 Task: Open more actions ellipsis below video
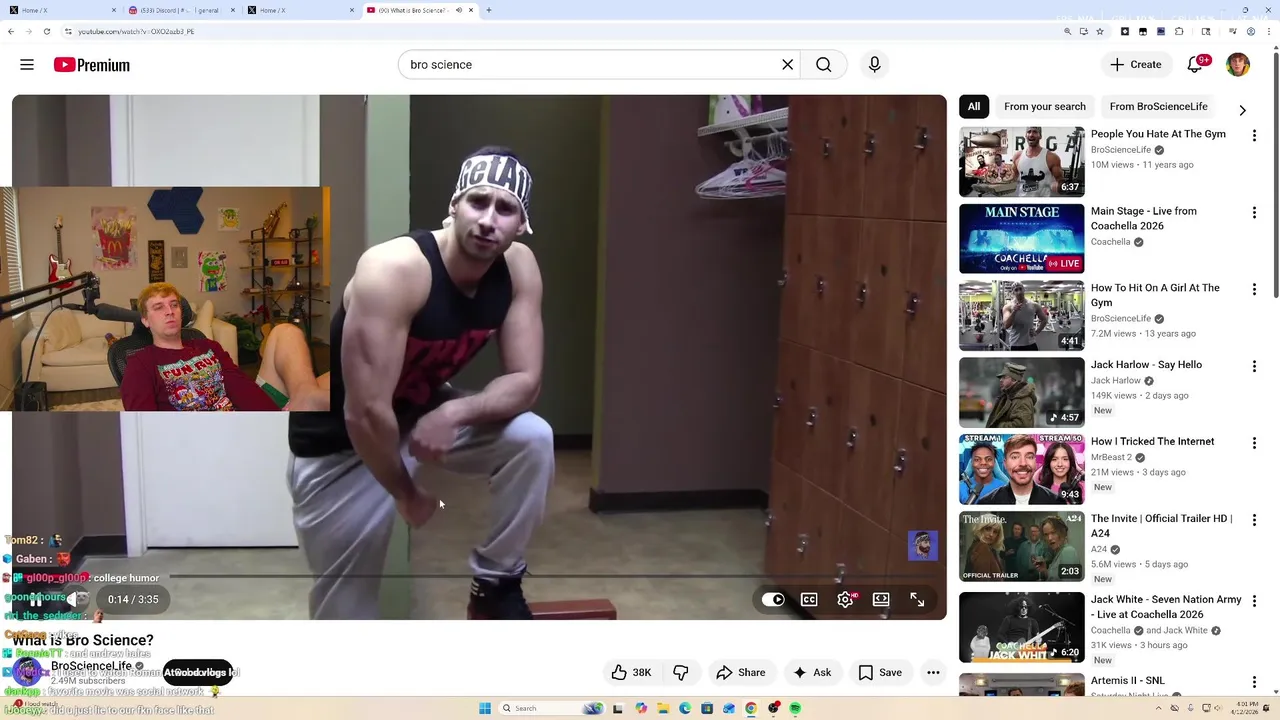[933, 673]
